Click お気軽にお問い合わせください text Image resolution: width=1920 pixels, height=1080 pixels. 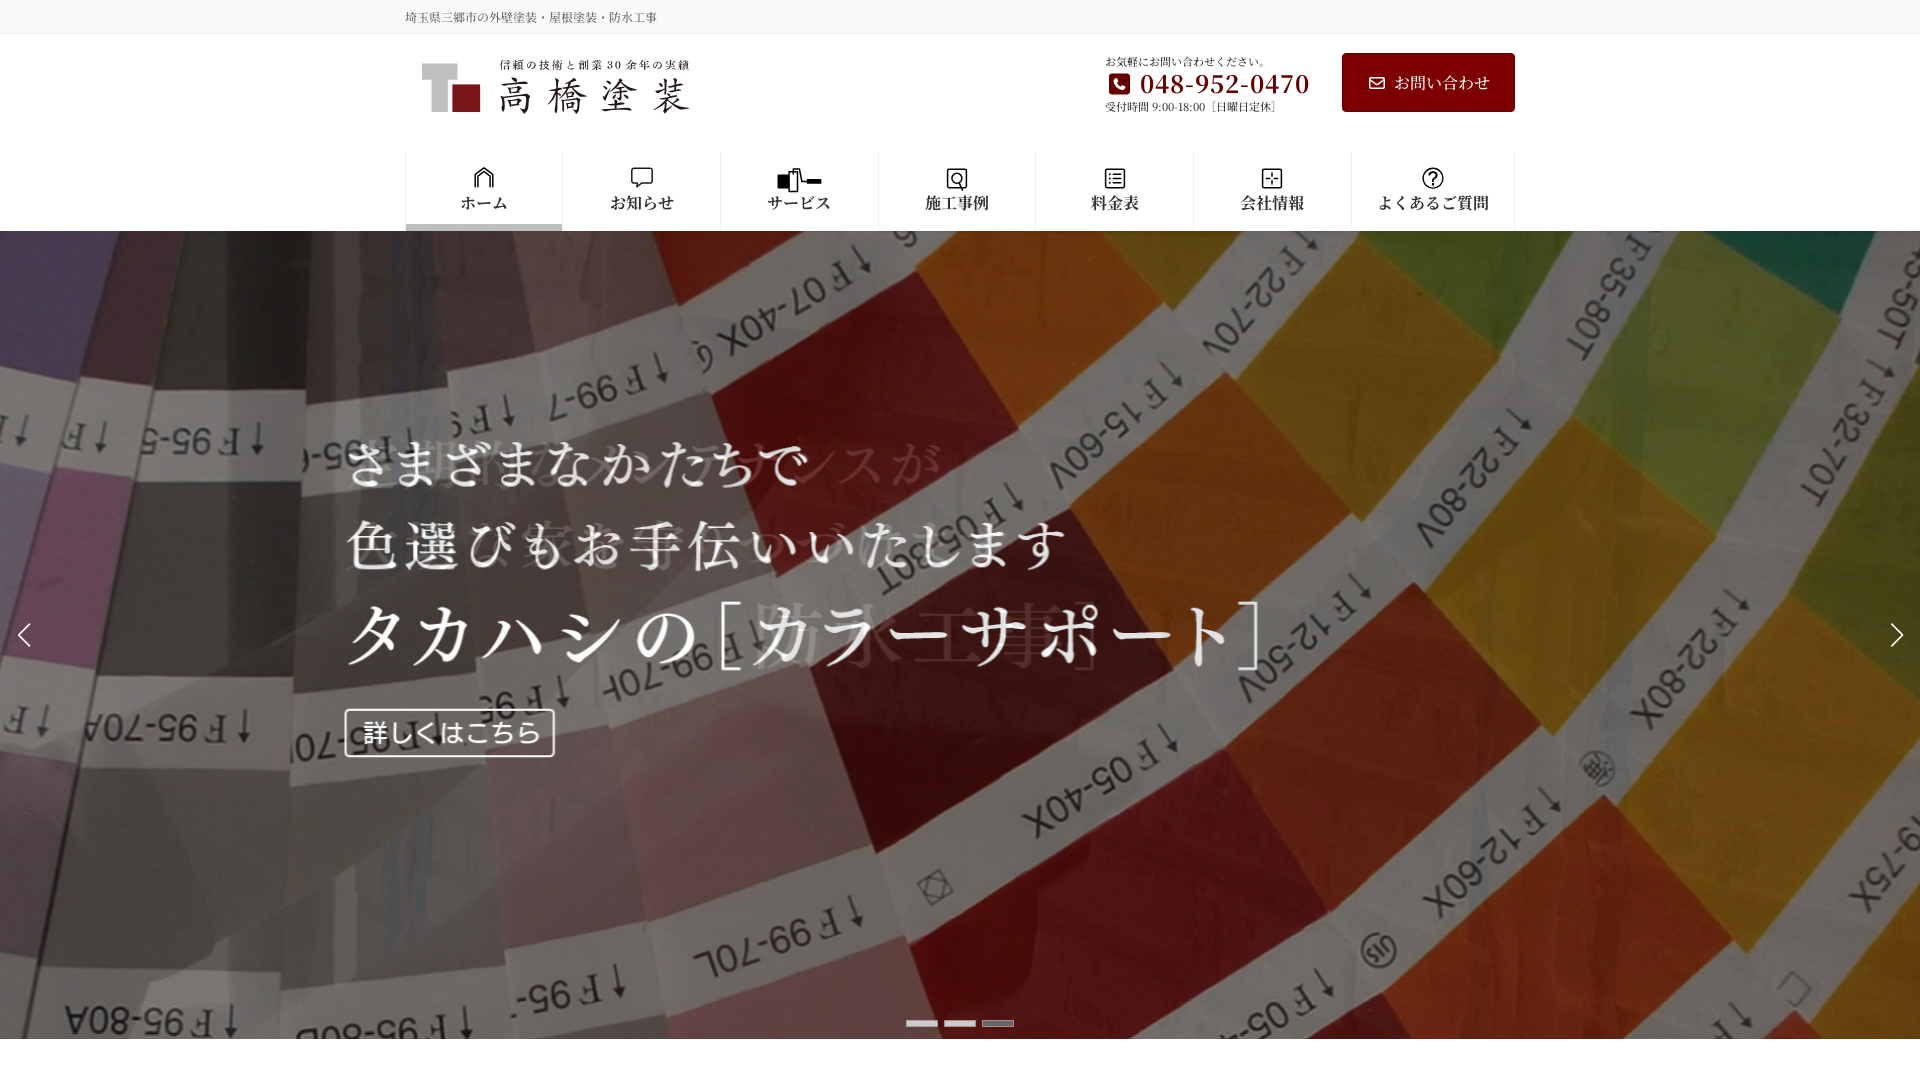pyautogui.click(x=1186, y=62)
